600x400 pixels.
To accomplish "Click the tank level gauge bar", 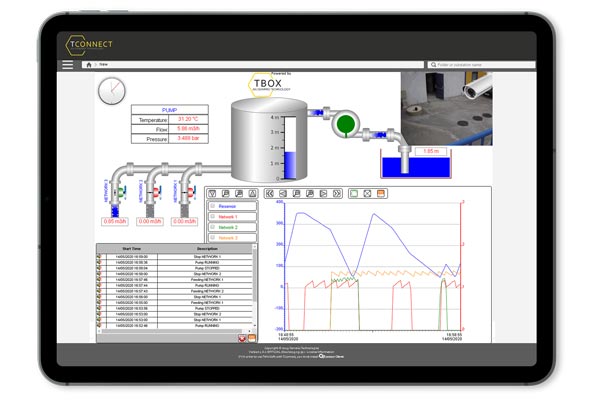I will pyautogui.click(x=290, y=148).
